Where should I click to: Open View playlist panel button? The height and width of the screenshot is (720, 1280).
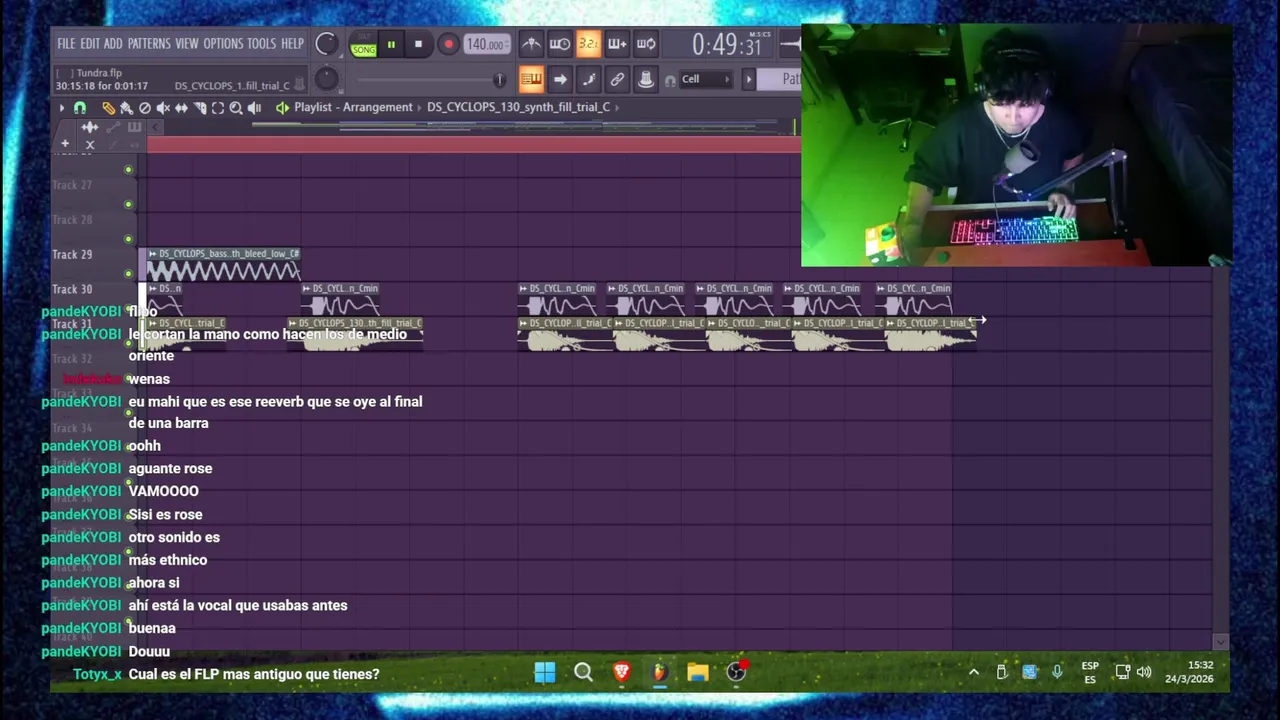[x=531, y=79]
